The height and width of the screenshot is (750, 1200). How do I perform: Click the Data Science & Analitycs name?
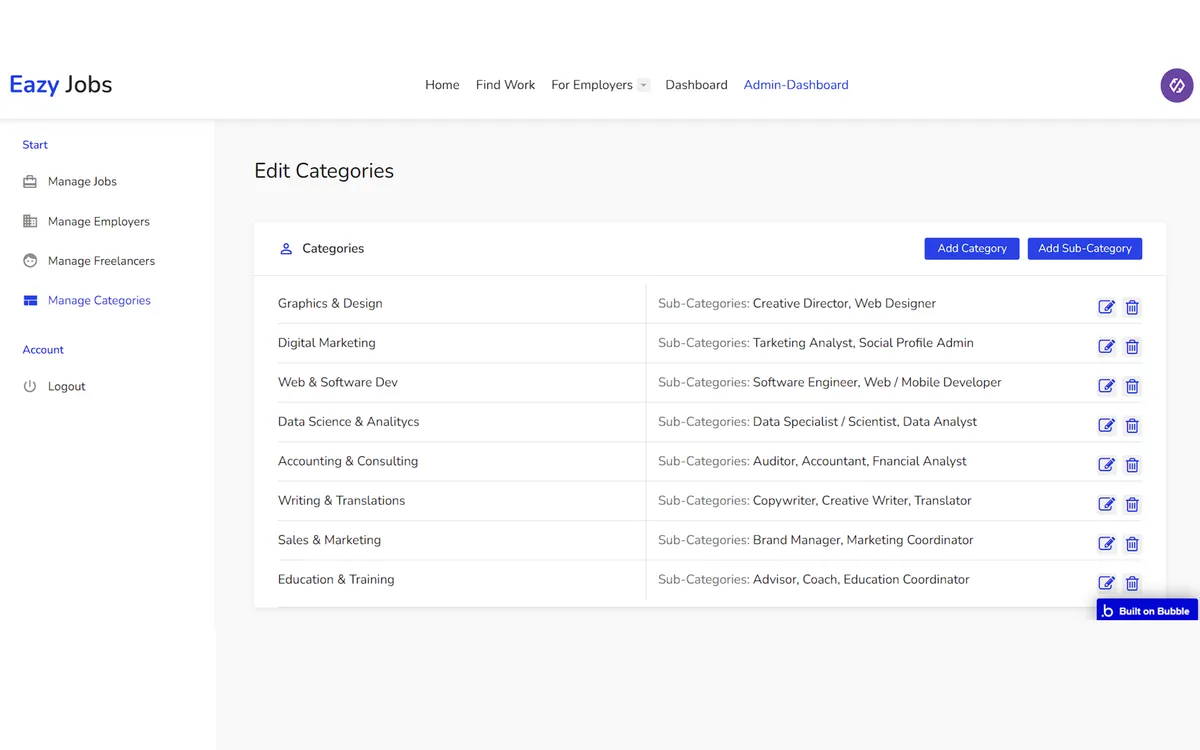coord(349,422)
